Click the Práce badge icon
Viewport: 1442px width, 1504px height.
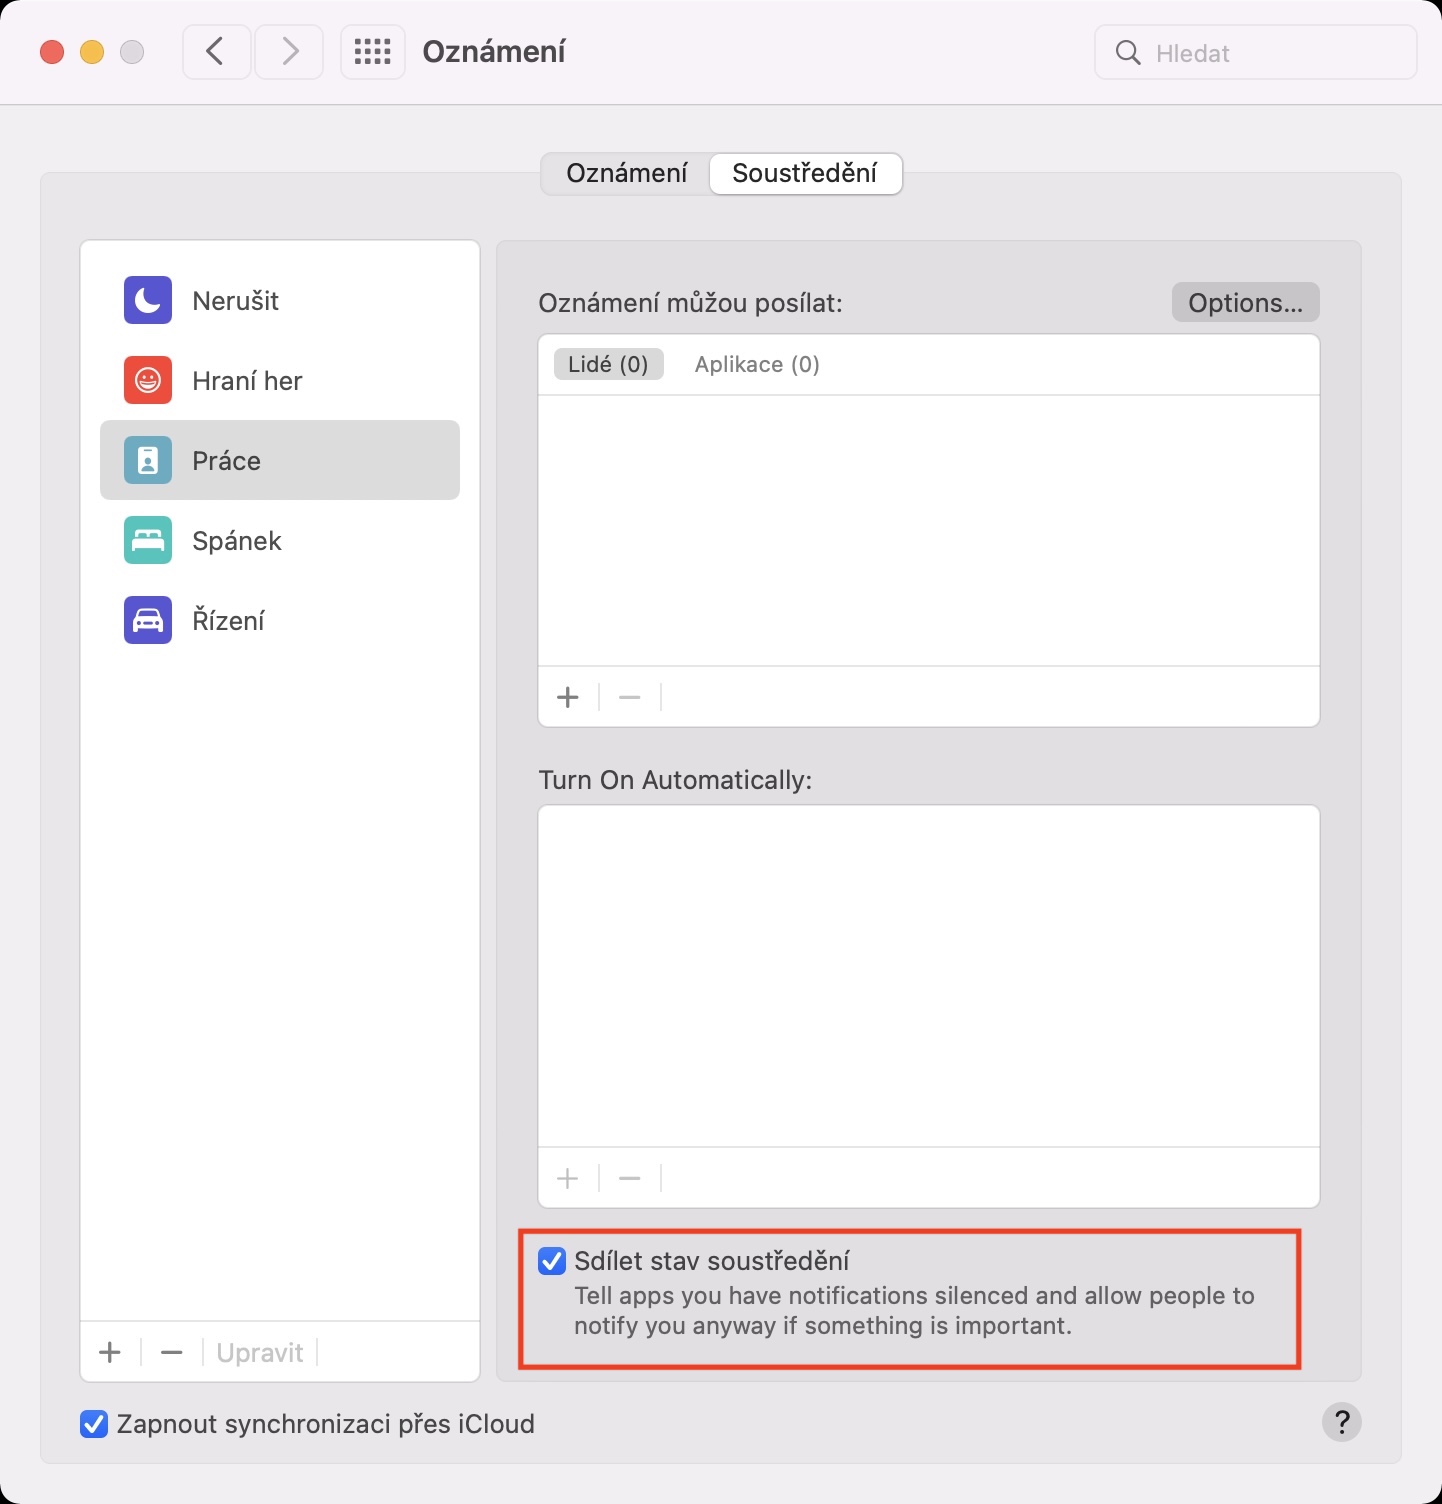(148, 460)
